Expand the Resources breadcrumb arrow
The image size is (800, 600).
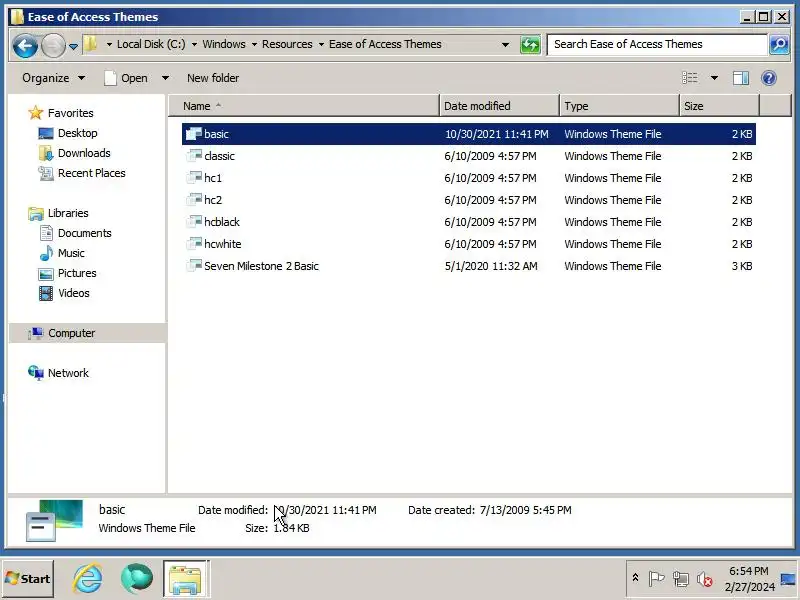pyautogui.click(x=254, y=44)
